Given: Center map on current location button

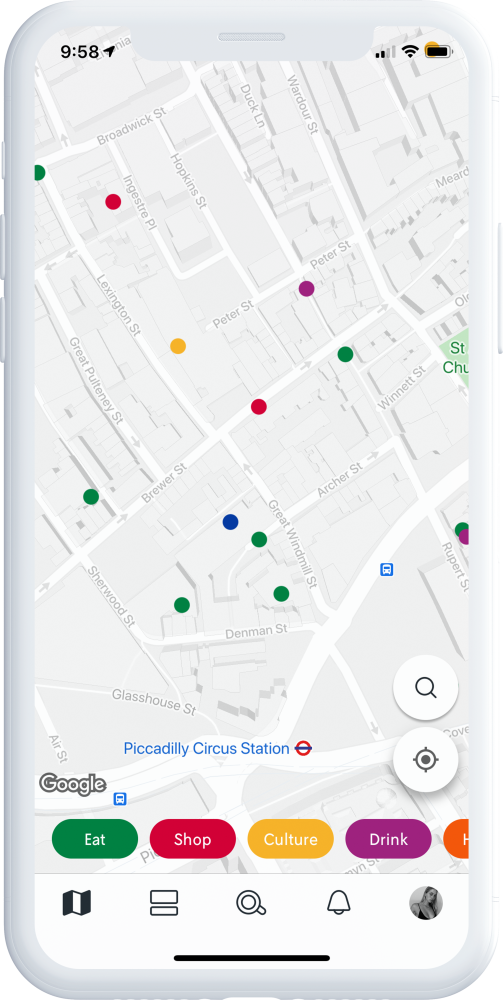Looking at the screenshot, I should coord(425,760).
